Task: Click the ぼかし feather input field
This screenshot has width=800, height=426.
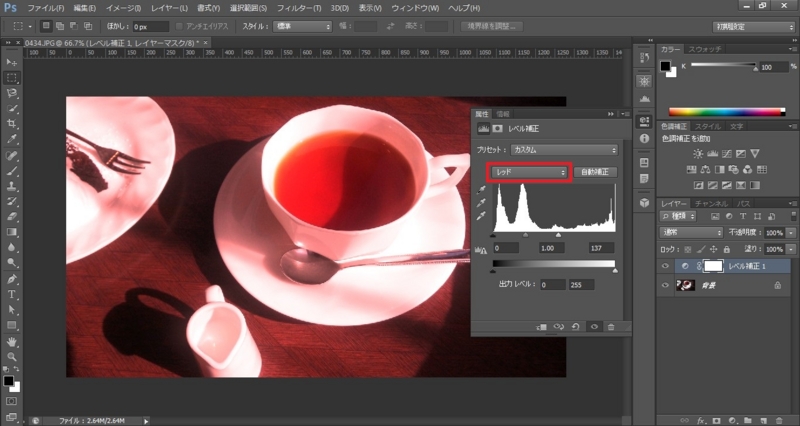Action: click(151, 26)
